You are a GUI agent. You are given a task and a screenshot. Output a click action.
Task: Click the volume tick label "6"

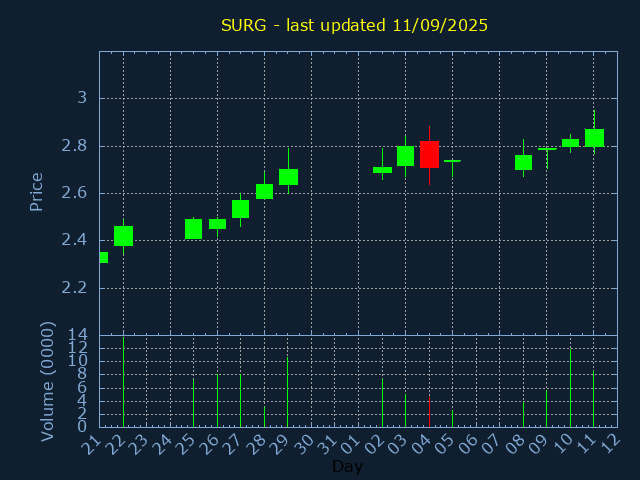pos(82,387)
